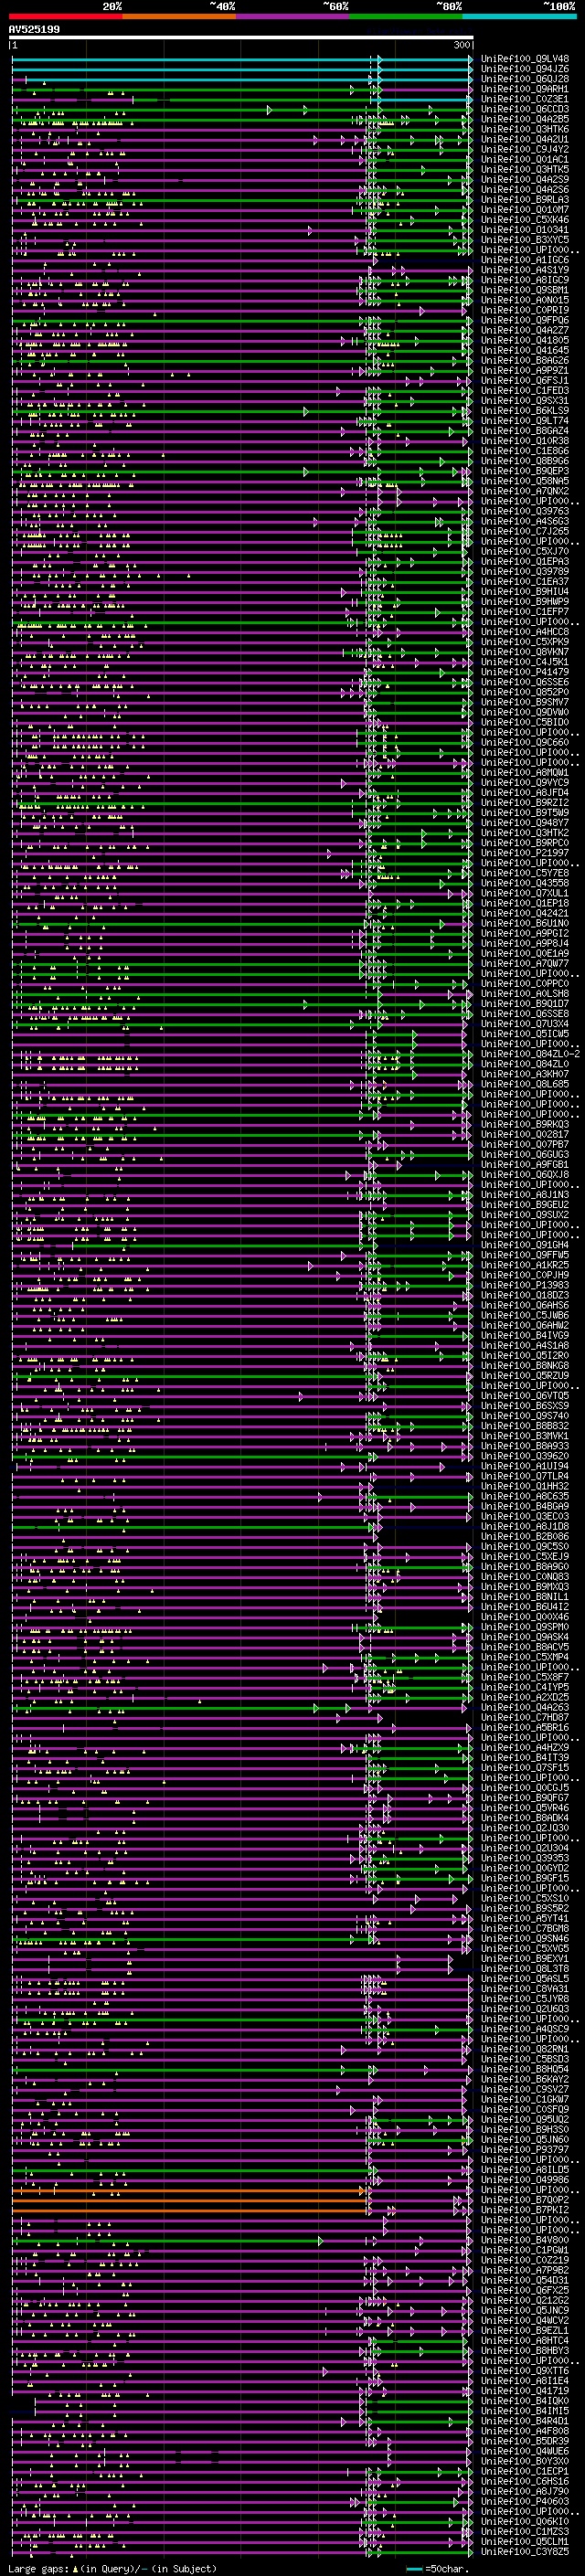Open hit UniRef100_B3XYC5
Image resolution: width=585 pixels, height=2576 pixels.
coord(525,240)
